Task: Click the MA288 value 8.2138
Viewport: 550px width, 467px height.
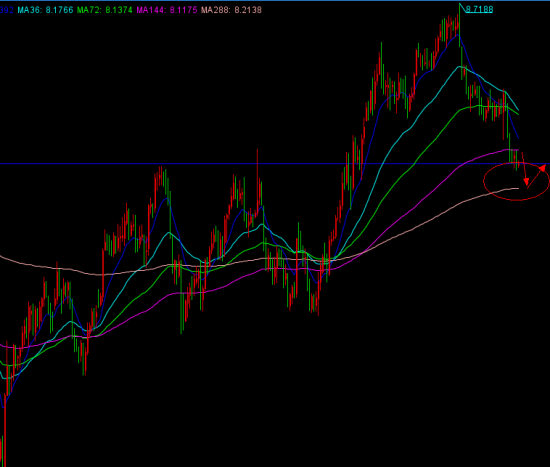Action: pyautogui.click(x=248, y=10)
